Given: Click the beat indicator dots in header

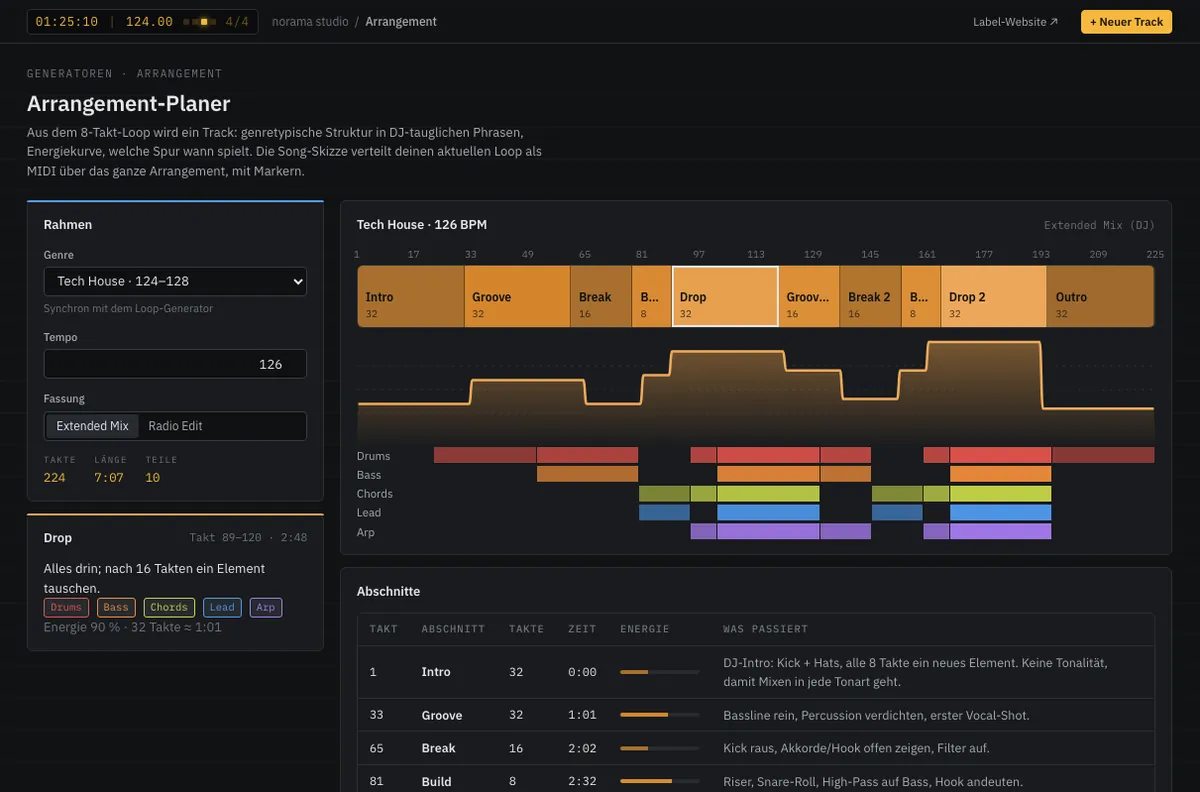Looking at the screenshot, I should 199,22.
